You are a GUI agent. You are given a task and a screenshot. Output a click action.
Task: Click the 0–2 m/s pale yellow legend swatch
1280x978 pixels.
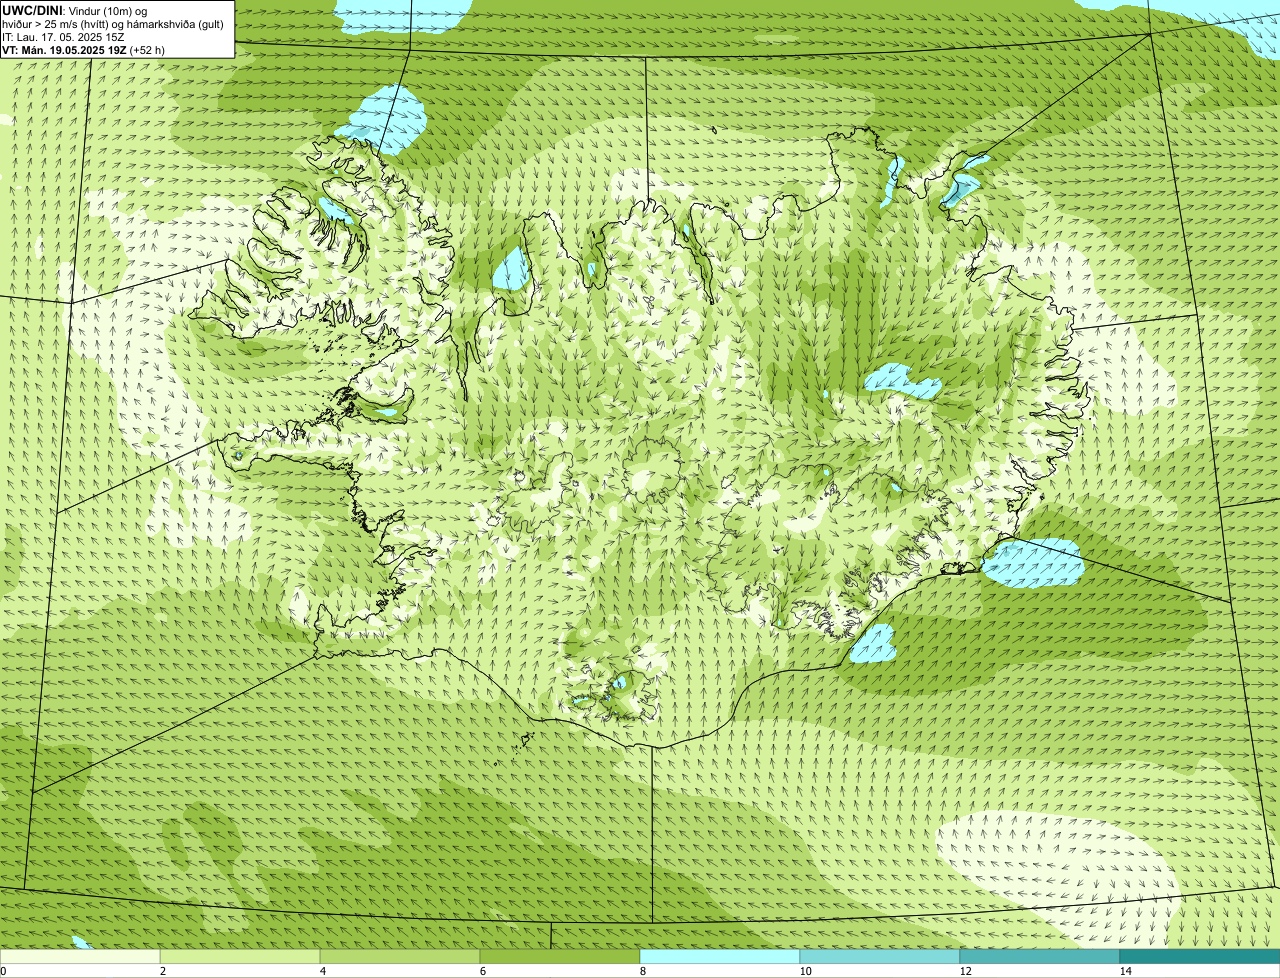click(x=80, y=956)
